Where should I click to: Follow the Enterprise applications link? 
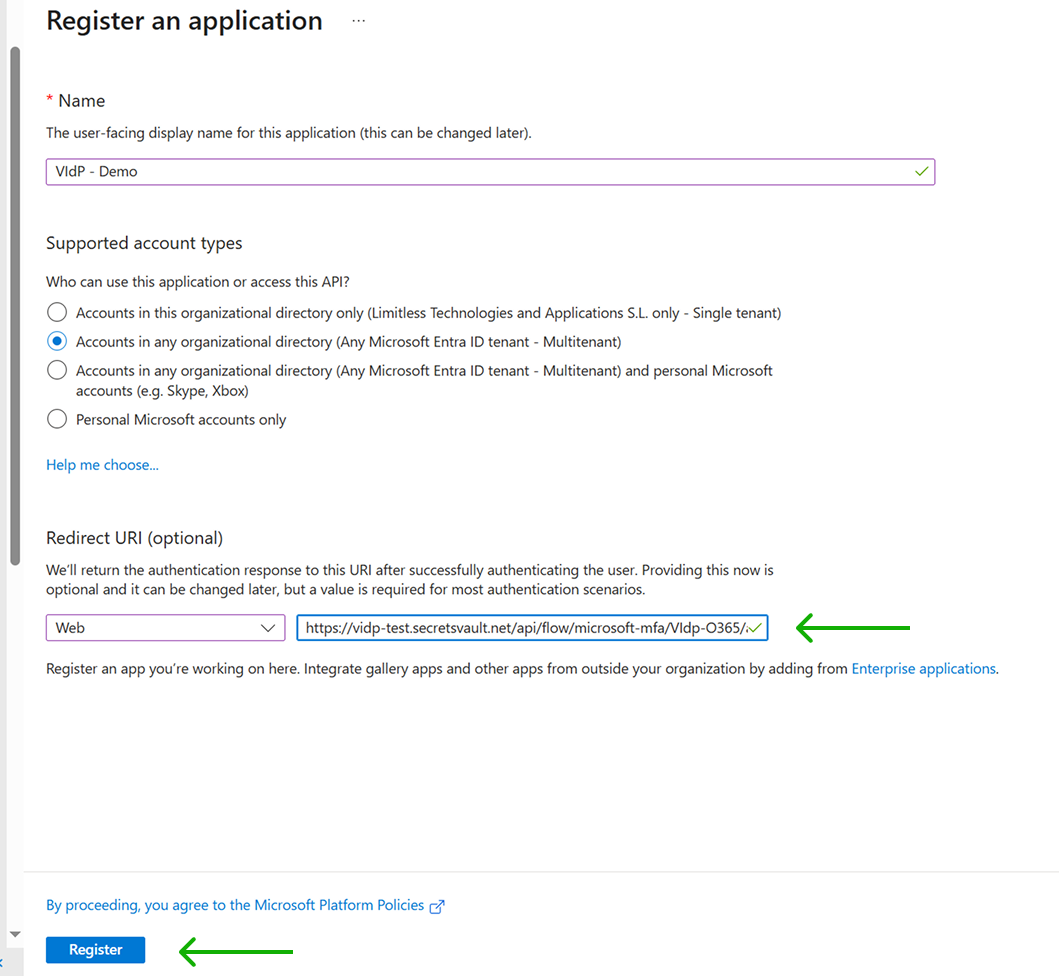pyautogui.click(x=923, y=669)
